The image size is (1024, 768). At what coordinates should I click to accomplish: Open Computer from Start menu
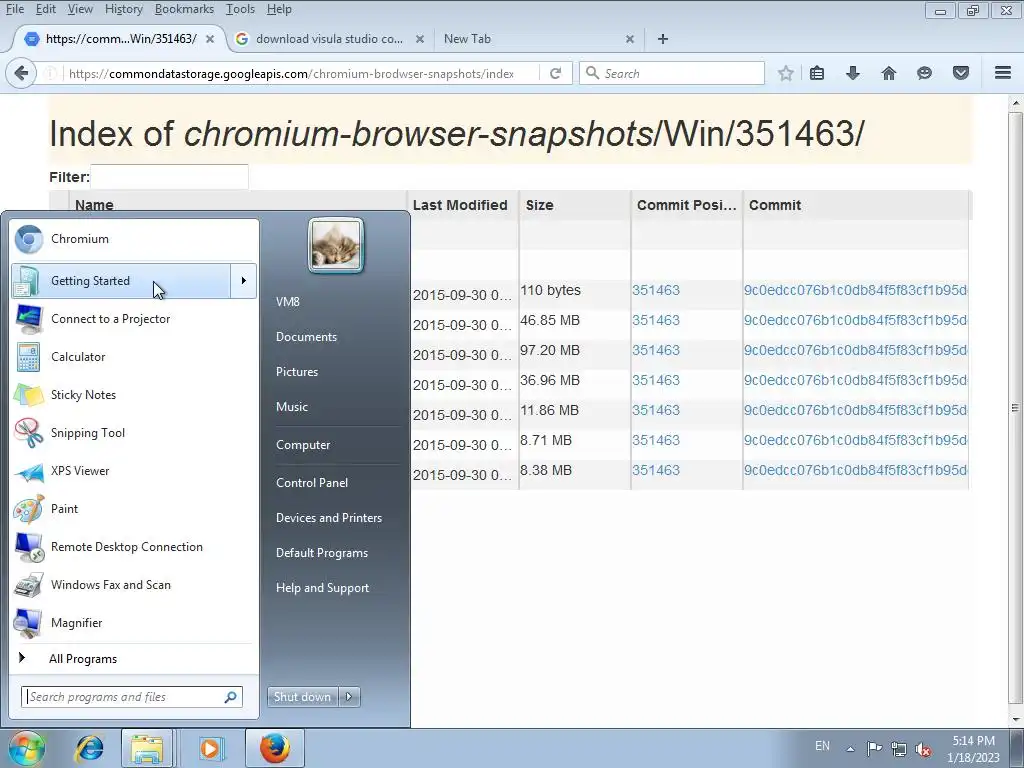click(303, 445)
